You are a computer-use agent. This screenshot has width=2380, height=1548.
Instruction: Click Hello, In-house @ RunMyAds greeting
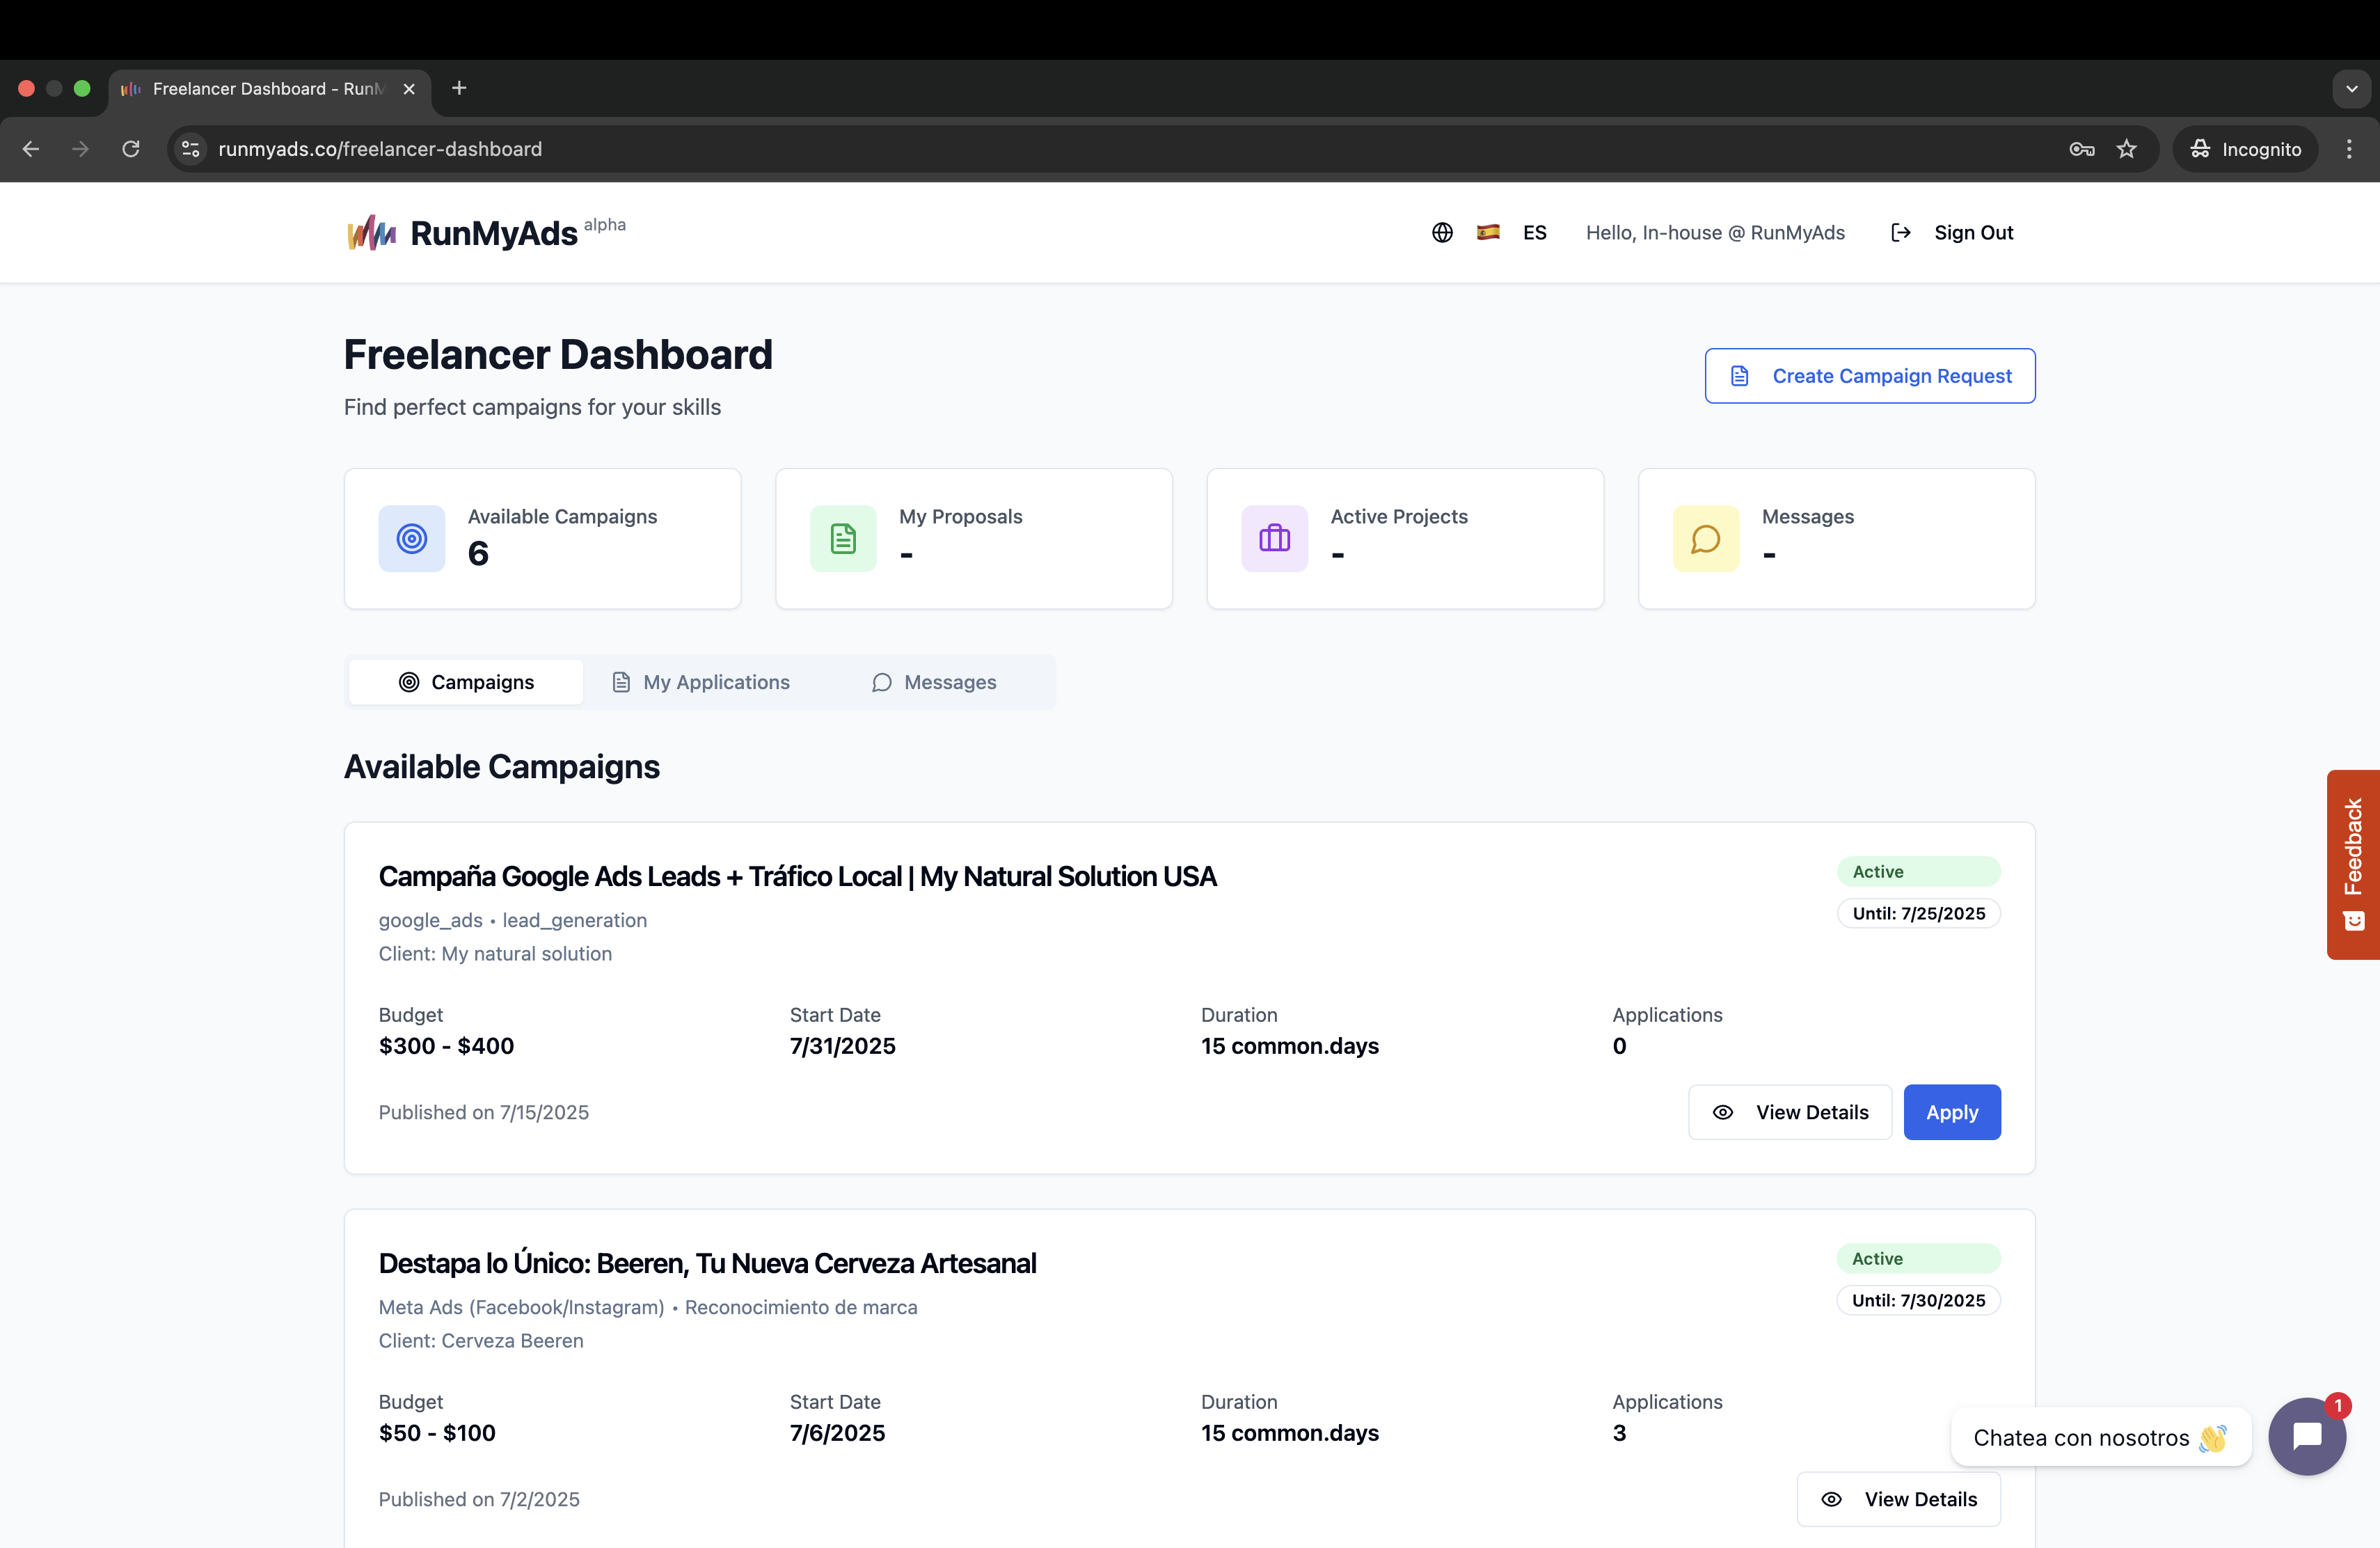click(x=1715, y=232)
